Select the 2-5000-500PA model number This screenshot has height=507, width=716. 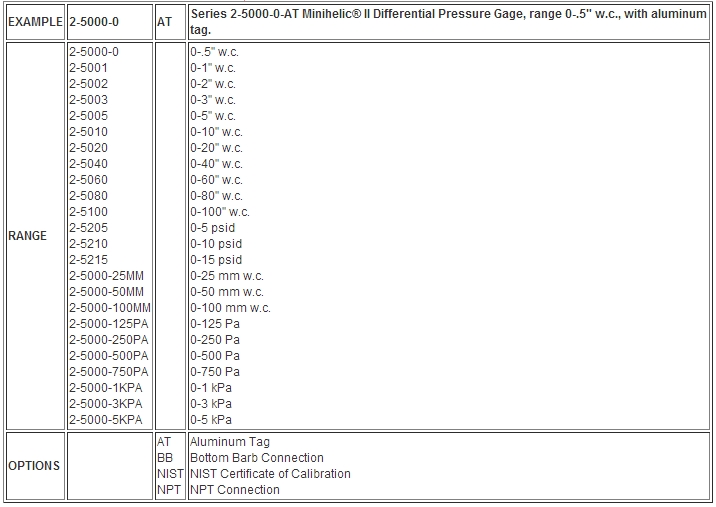coord(109,356)
